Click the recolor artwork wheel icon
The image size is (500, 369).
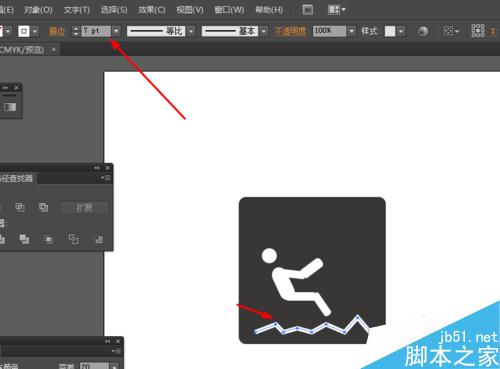point(423,31)
